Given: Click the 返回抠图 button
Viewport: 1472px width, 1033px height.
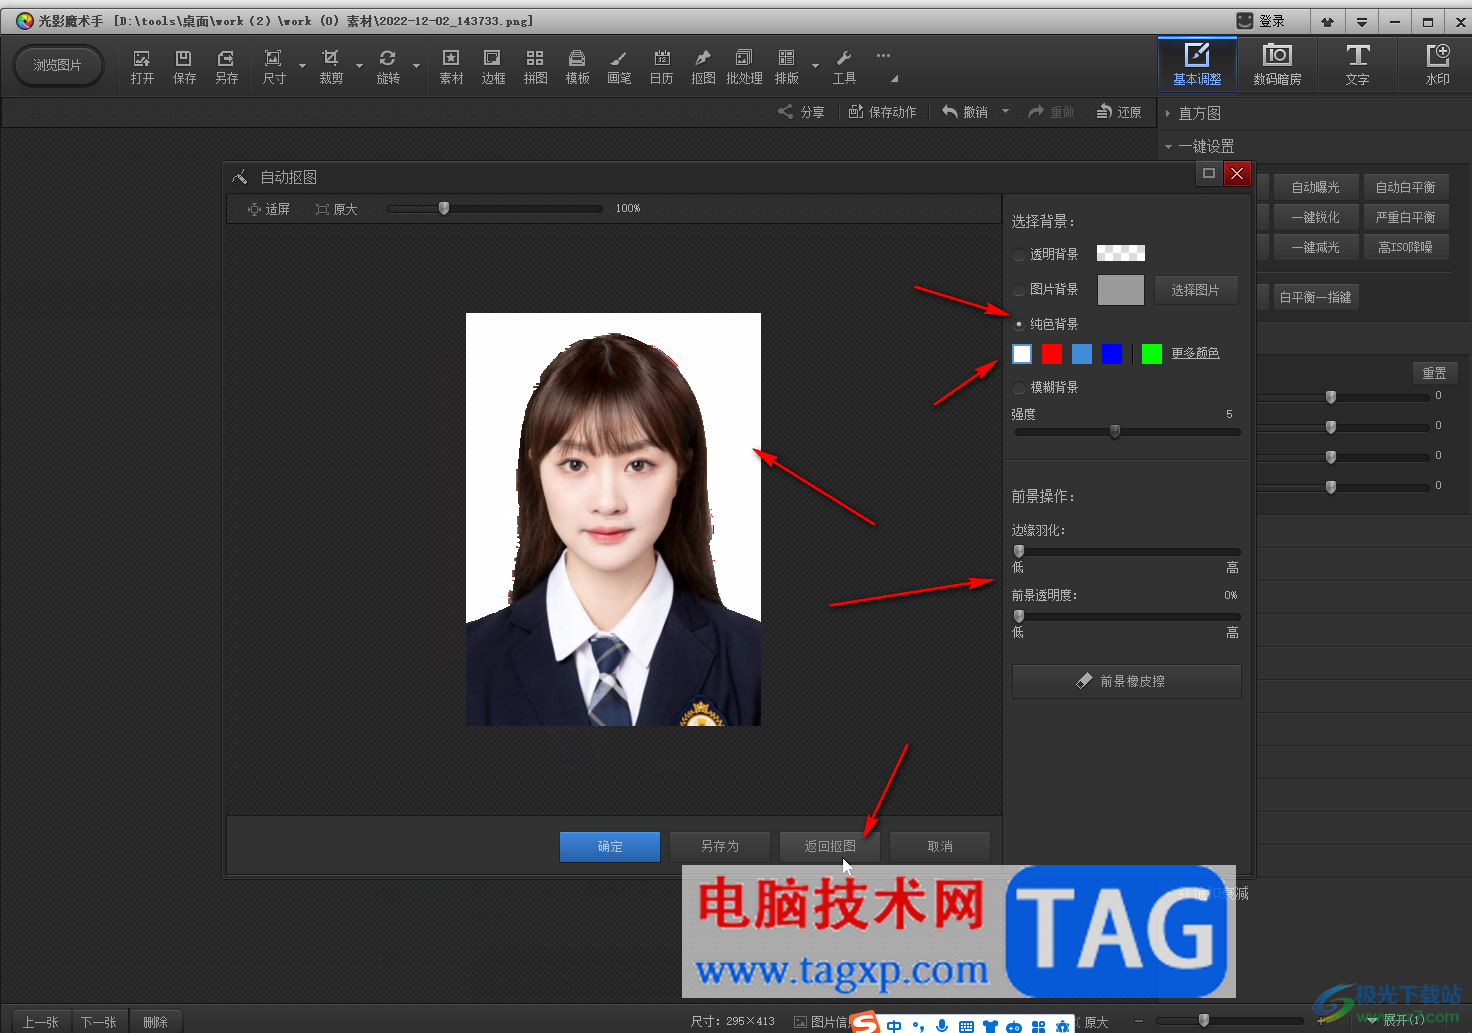Looking at the screenshot, I should [x=829, y=847].
